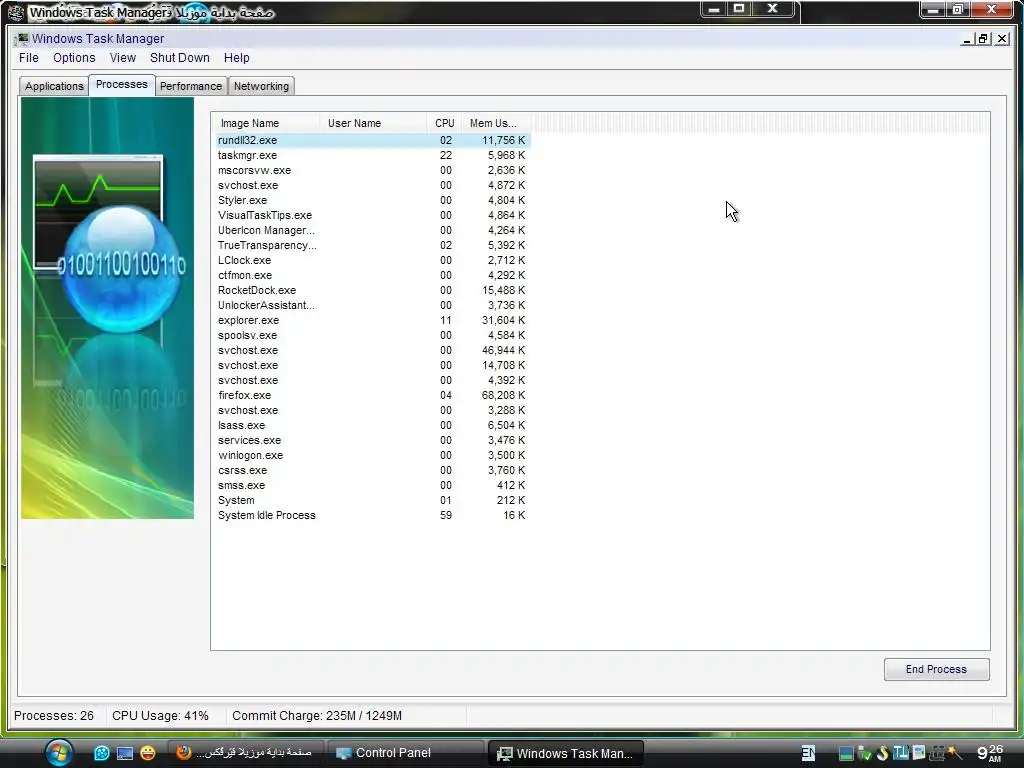Select the services.exe process
This screenshot has width=1024, height=768.
click(373, 441)
